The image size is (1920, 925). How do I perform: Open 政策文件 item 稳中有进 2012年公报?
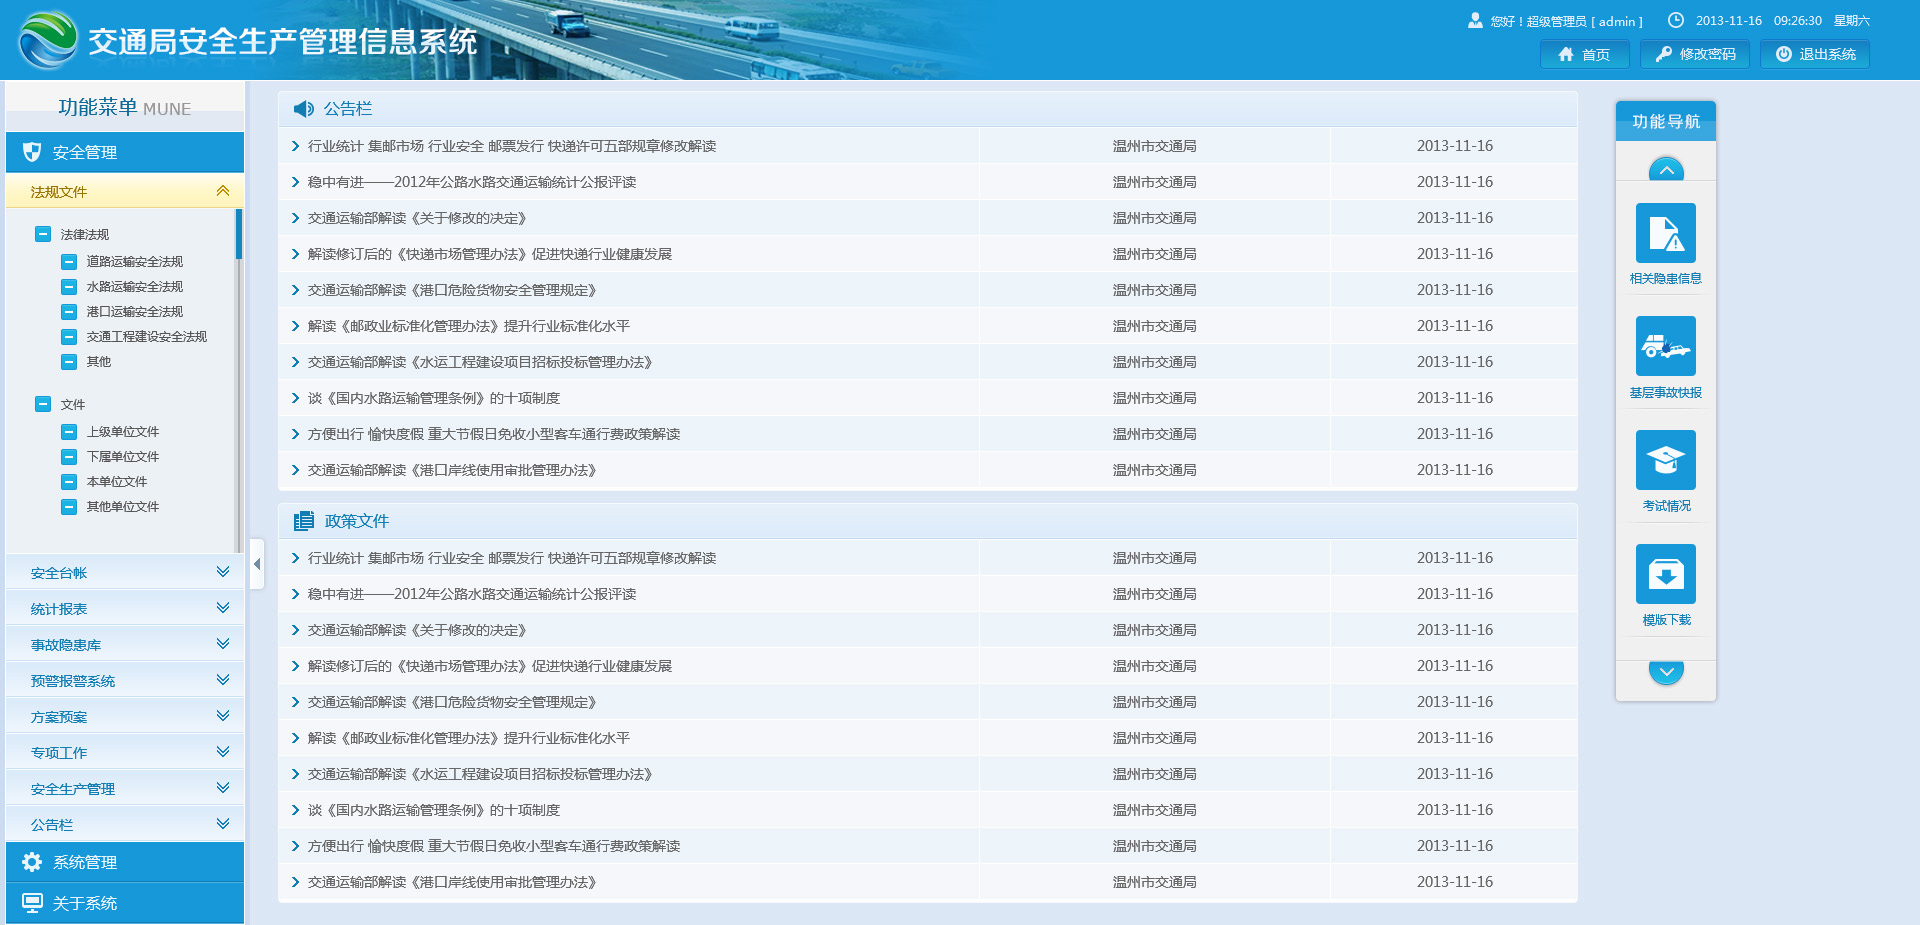[472, 594]
